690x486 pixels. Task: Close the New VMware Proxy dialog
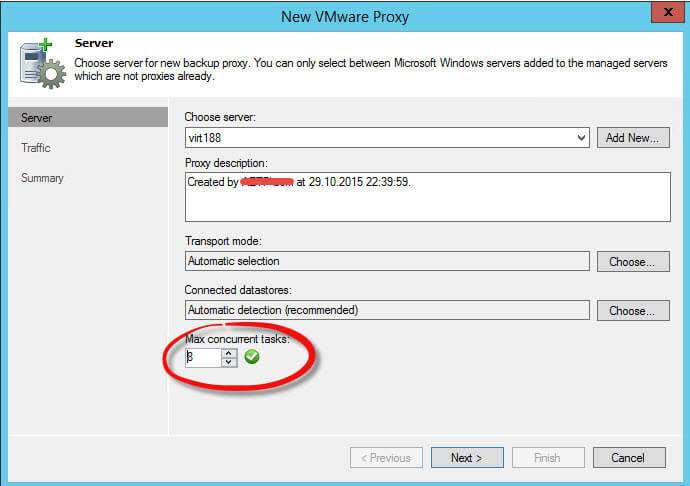[668, 12]
